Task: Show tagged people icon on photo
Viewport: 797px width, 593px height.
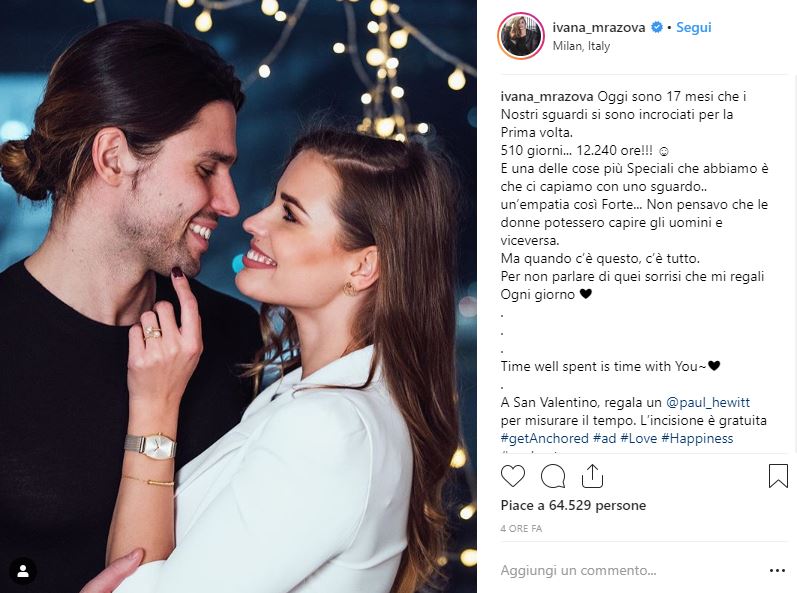Action: [x=23, y=571]
